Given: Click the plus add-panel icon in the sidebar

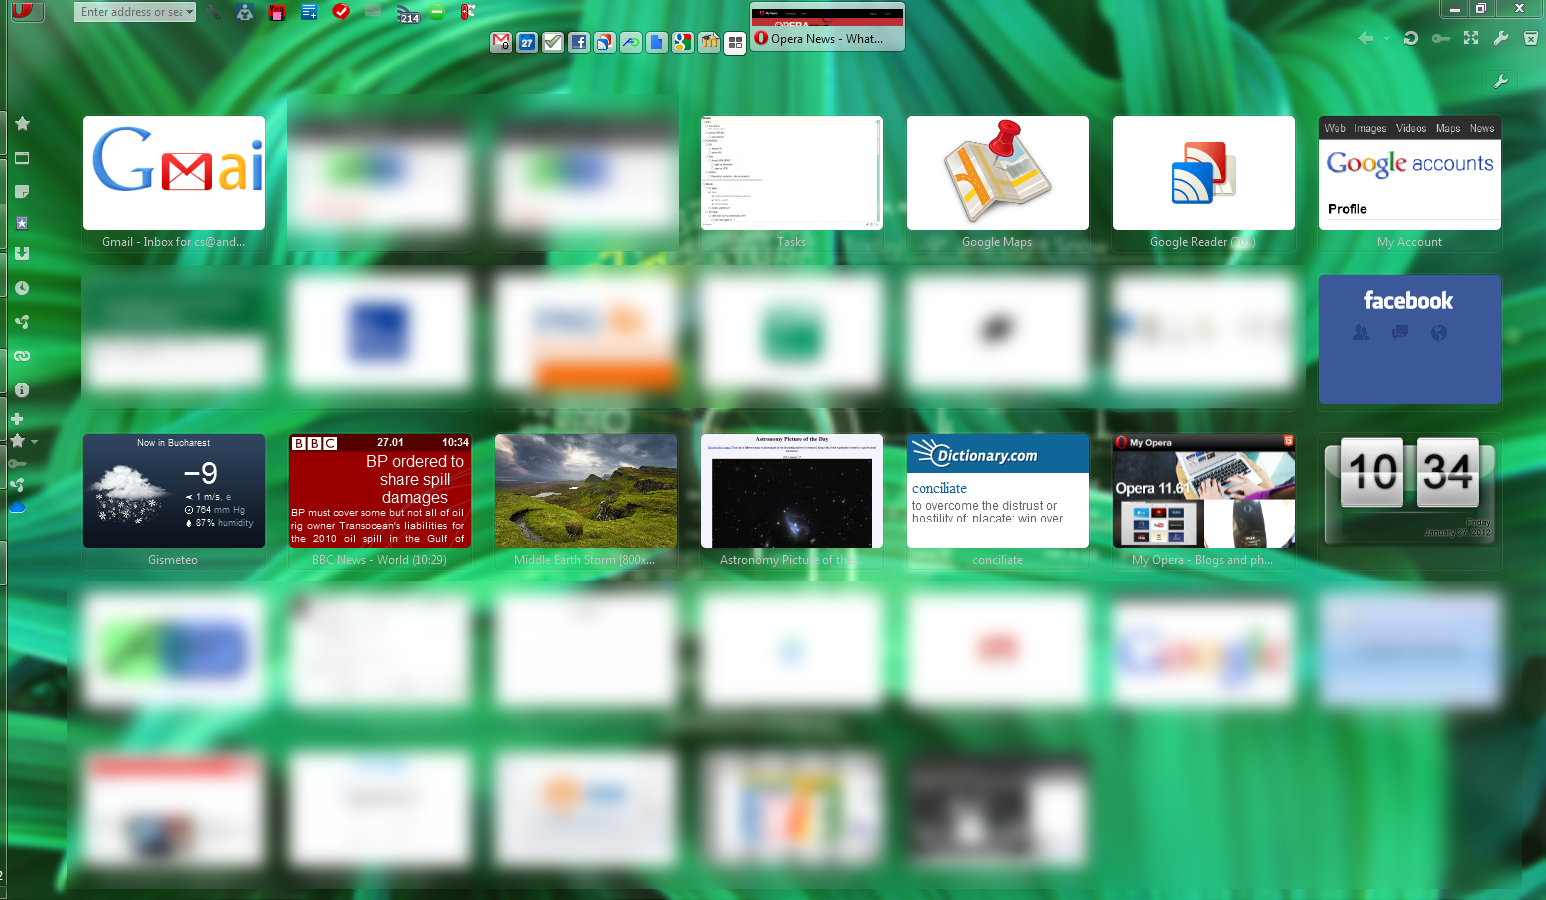Looking at the screenshot, I should (x=17, y=419).
